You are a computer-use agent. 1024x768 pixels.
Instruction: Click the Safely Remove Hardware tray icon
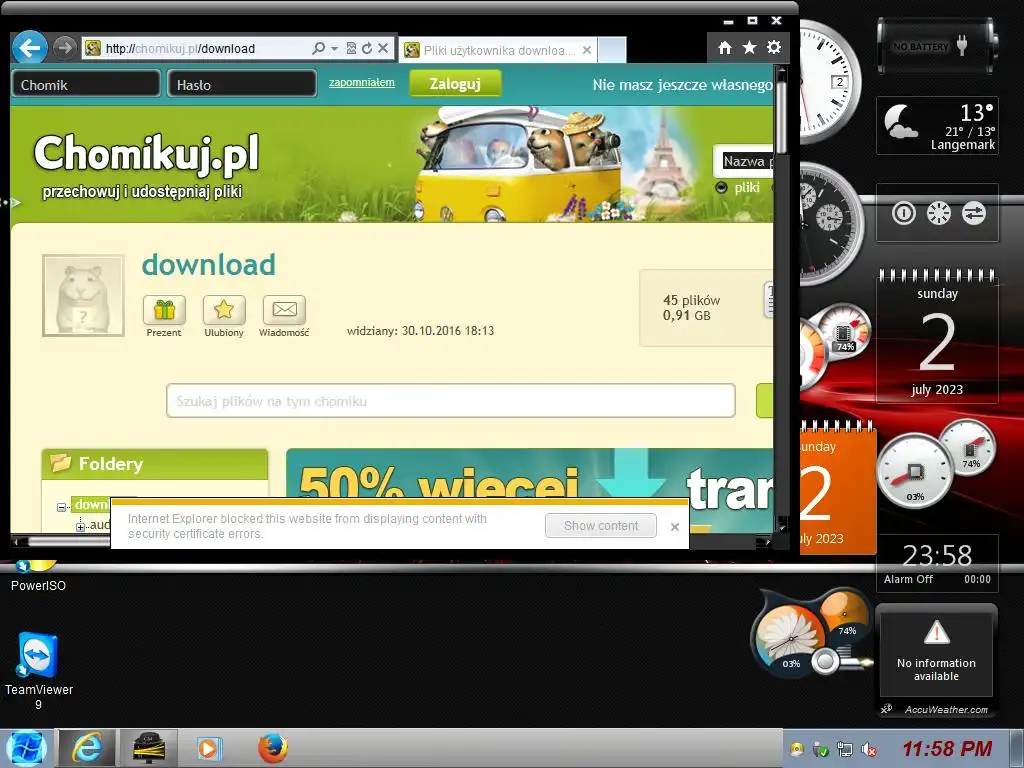[821, 749]
